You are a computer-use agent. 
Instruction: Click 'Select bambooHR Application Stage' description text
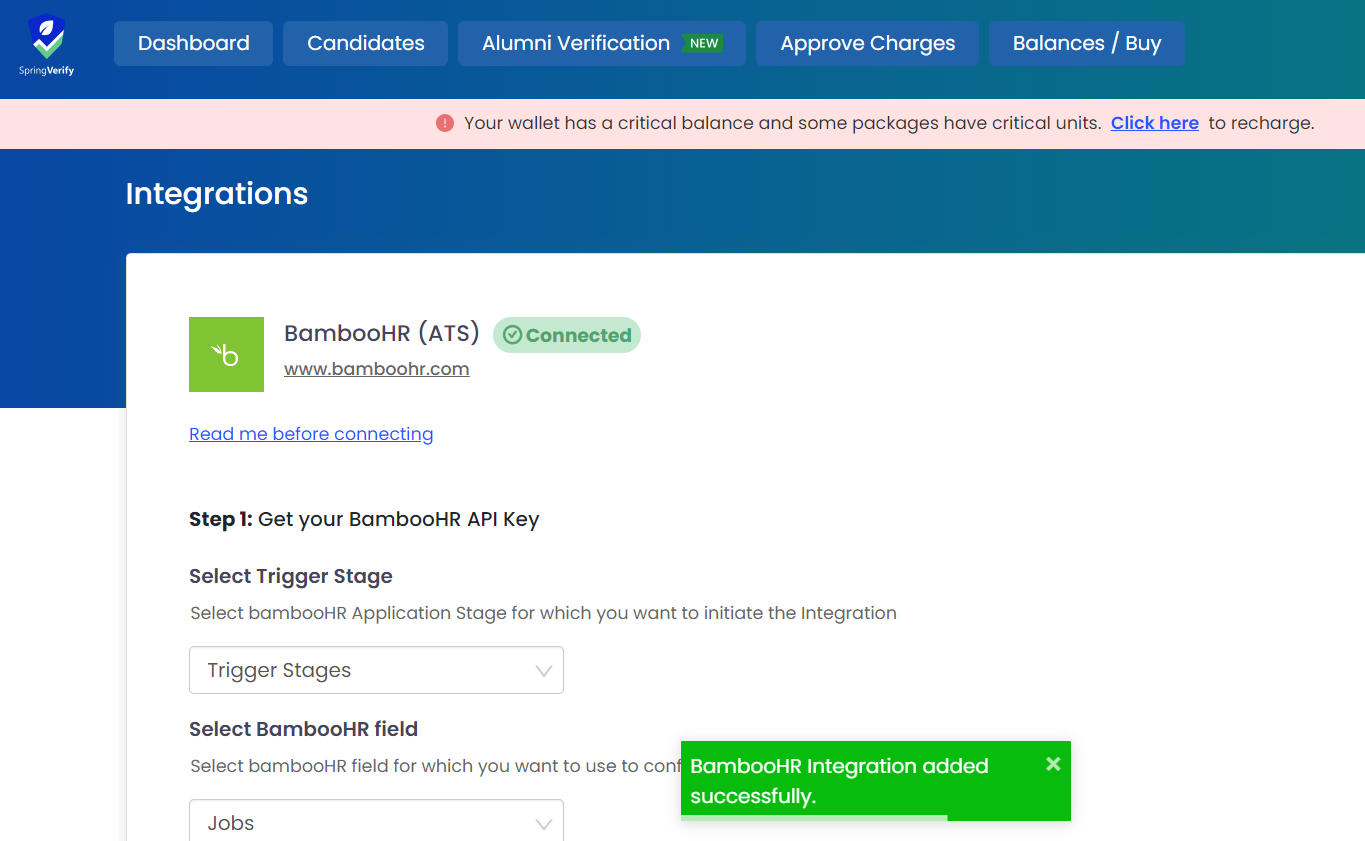[x=544, y=613]
